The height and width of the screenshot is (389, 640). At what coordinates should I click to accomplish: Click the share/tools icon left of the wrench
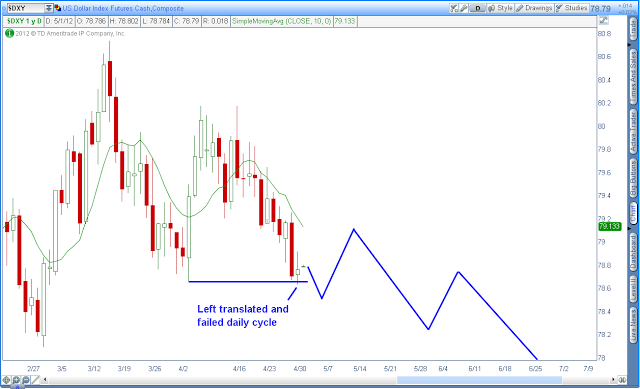click(454, 8)
